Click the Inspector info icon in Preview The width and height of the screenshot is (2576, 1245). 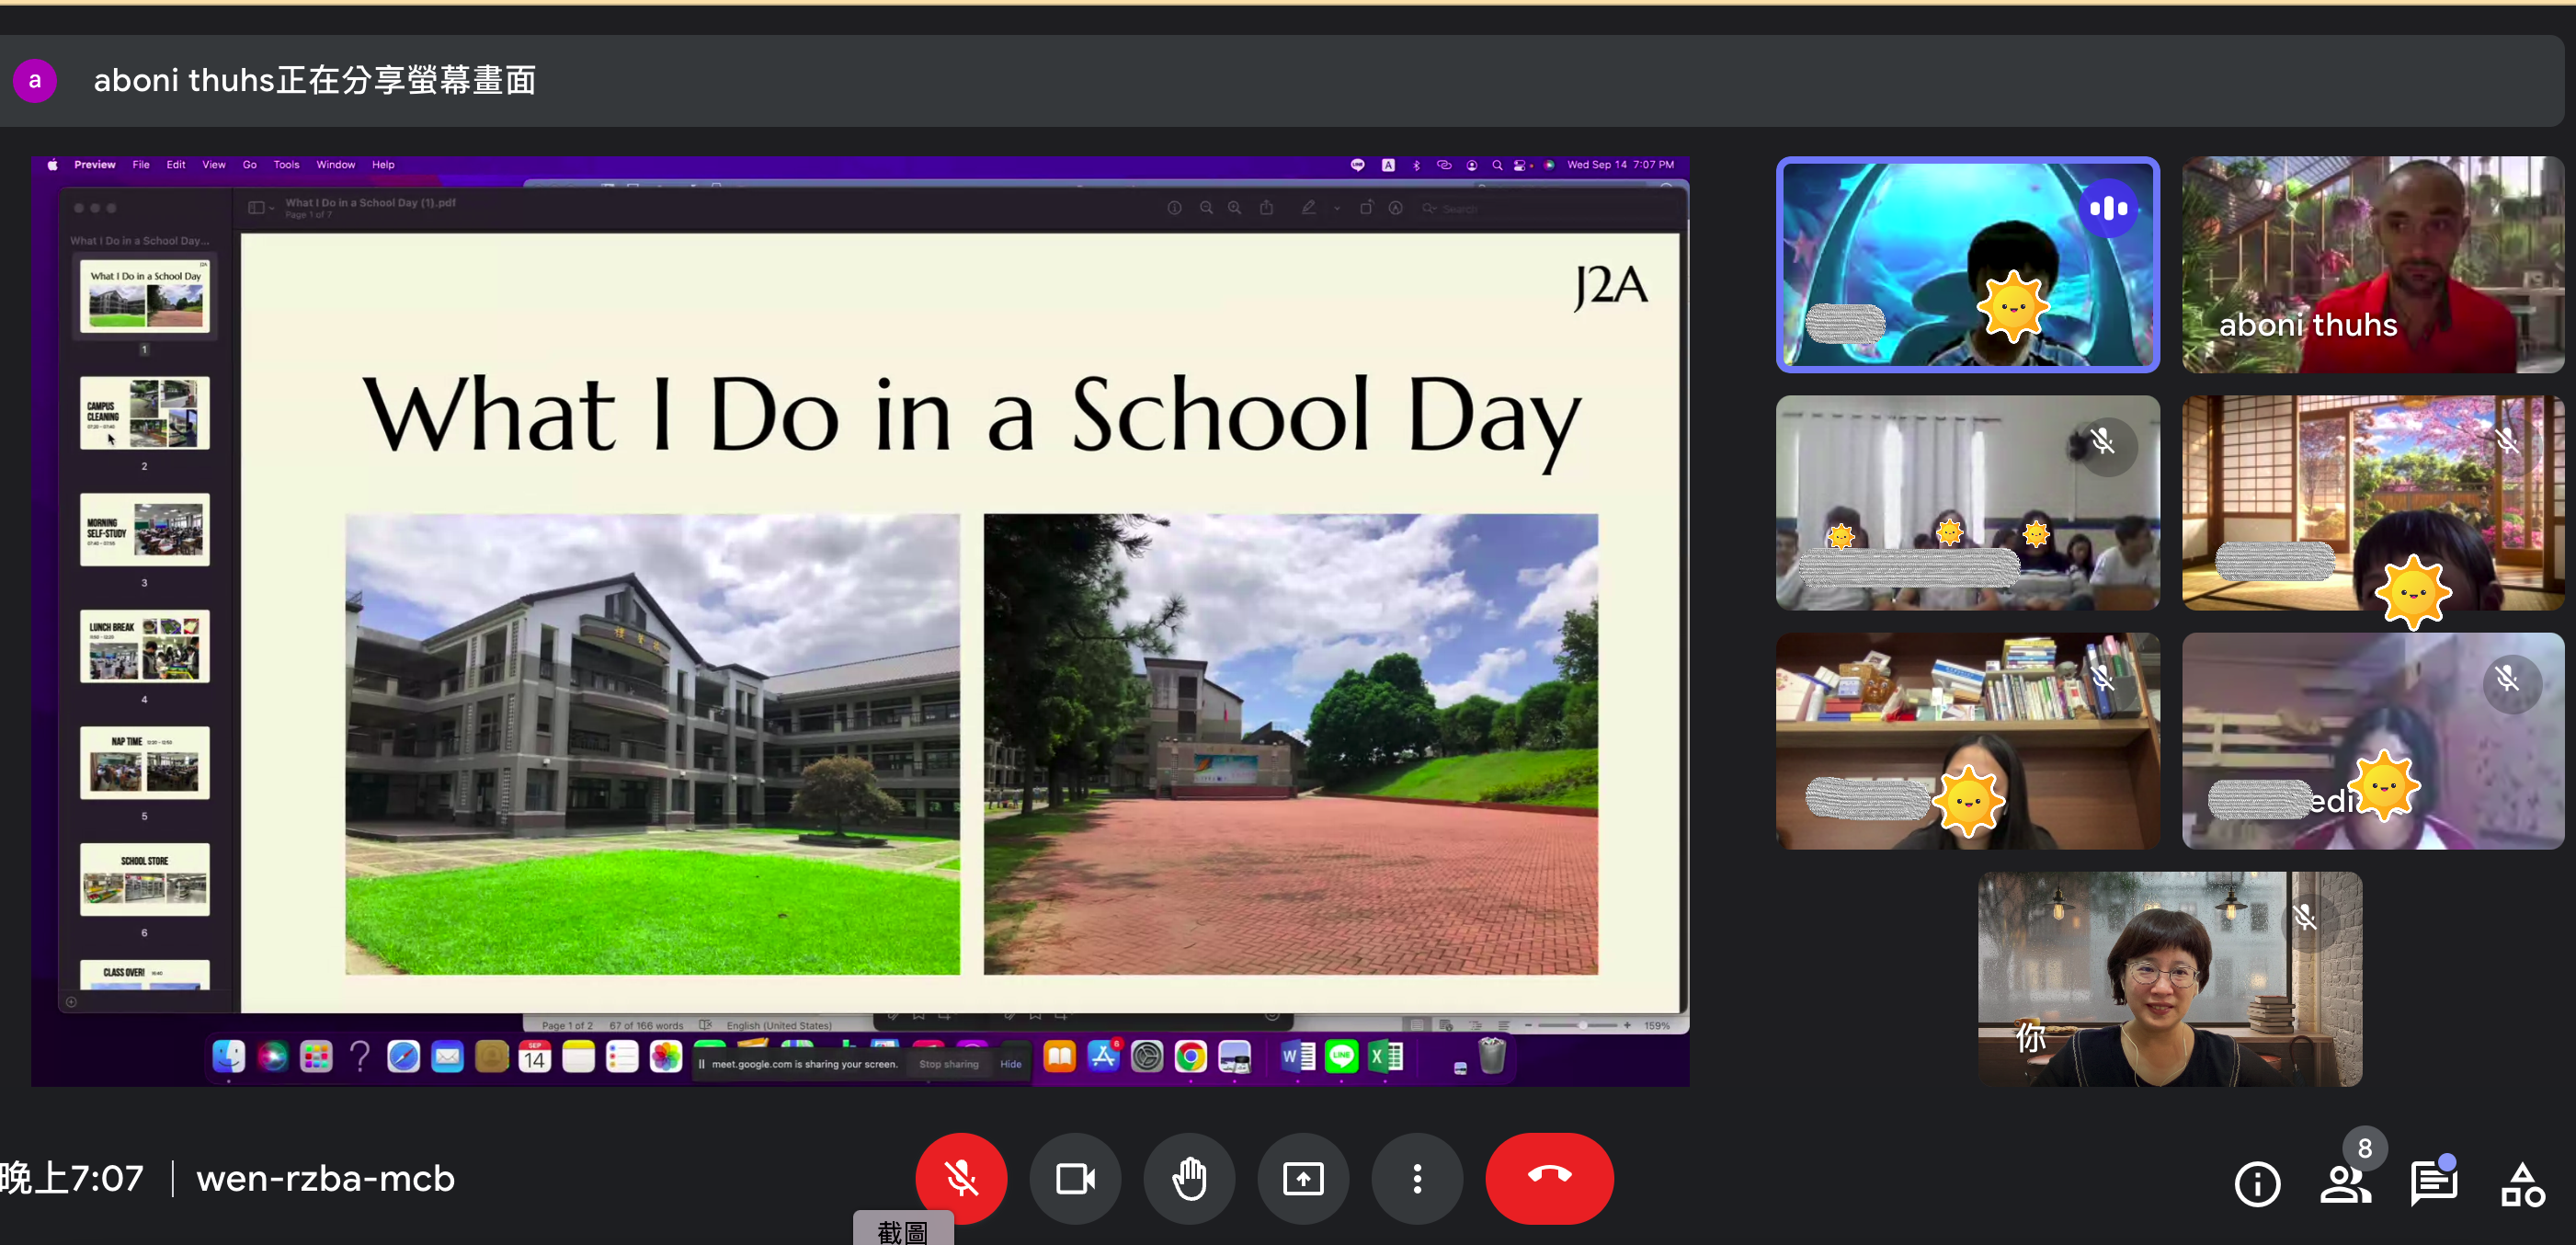(x=1175, y=208)
